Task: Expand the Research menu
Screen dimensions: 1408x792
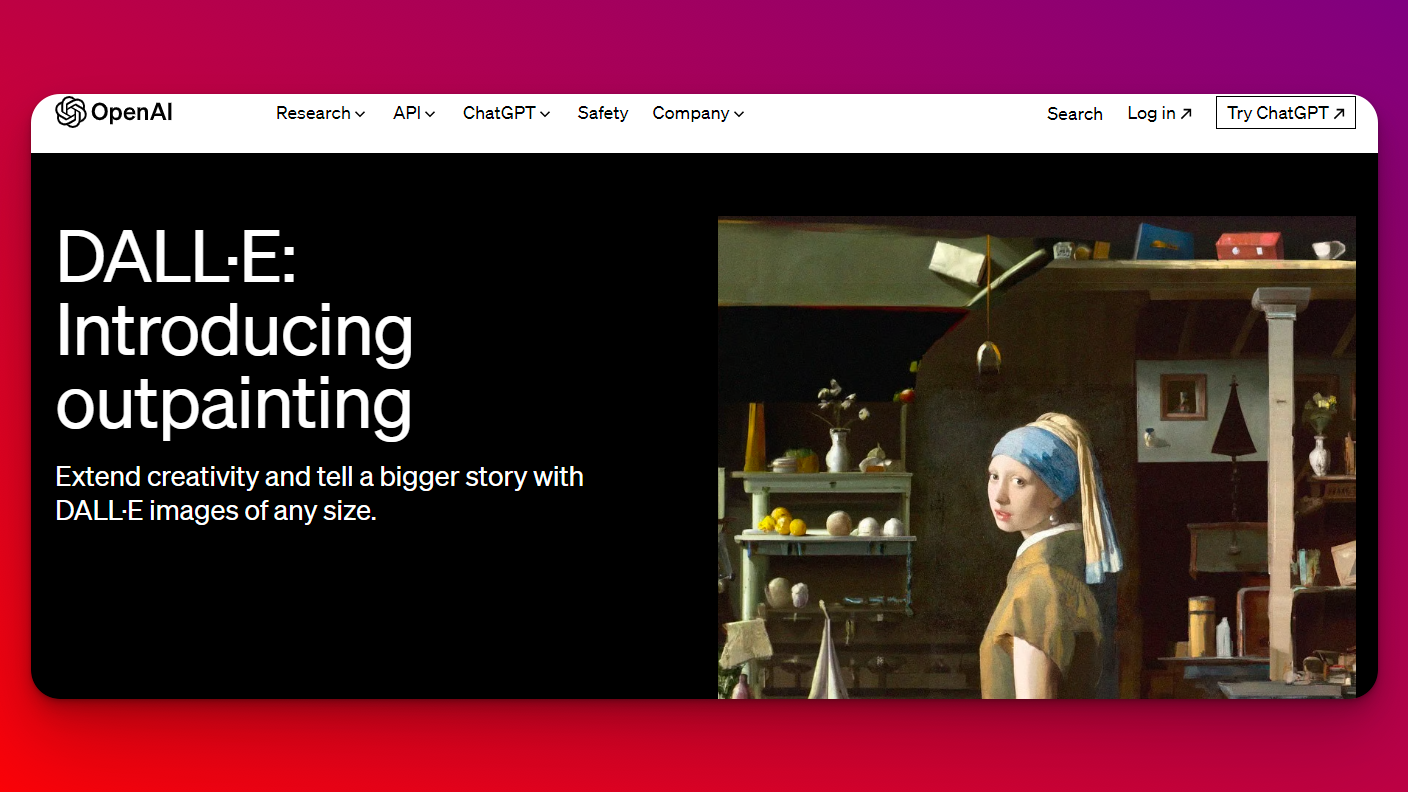Action: [321, 113]
